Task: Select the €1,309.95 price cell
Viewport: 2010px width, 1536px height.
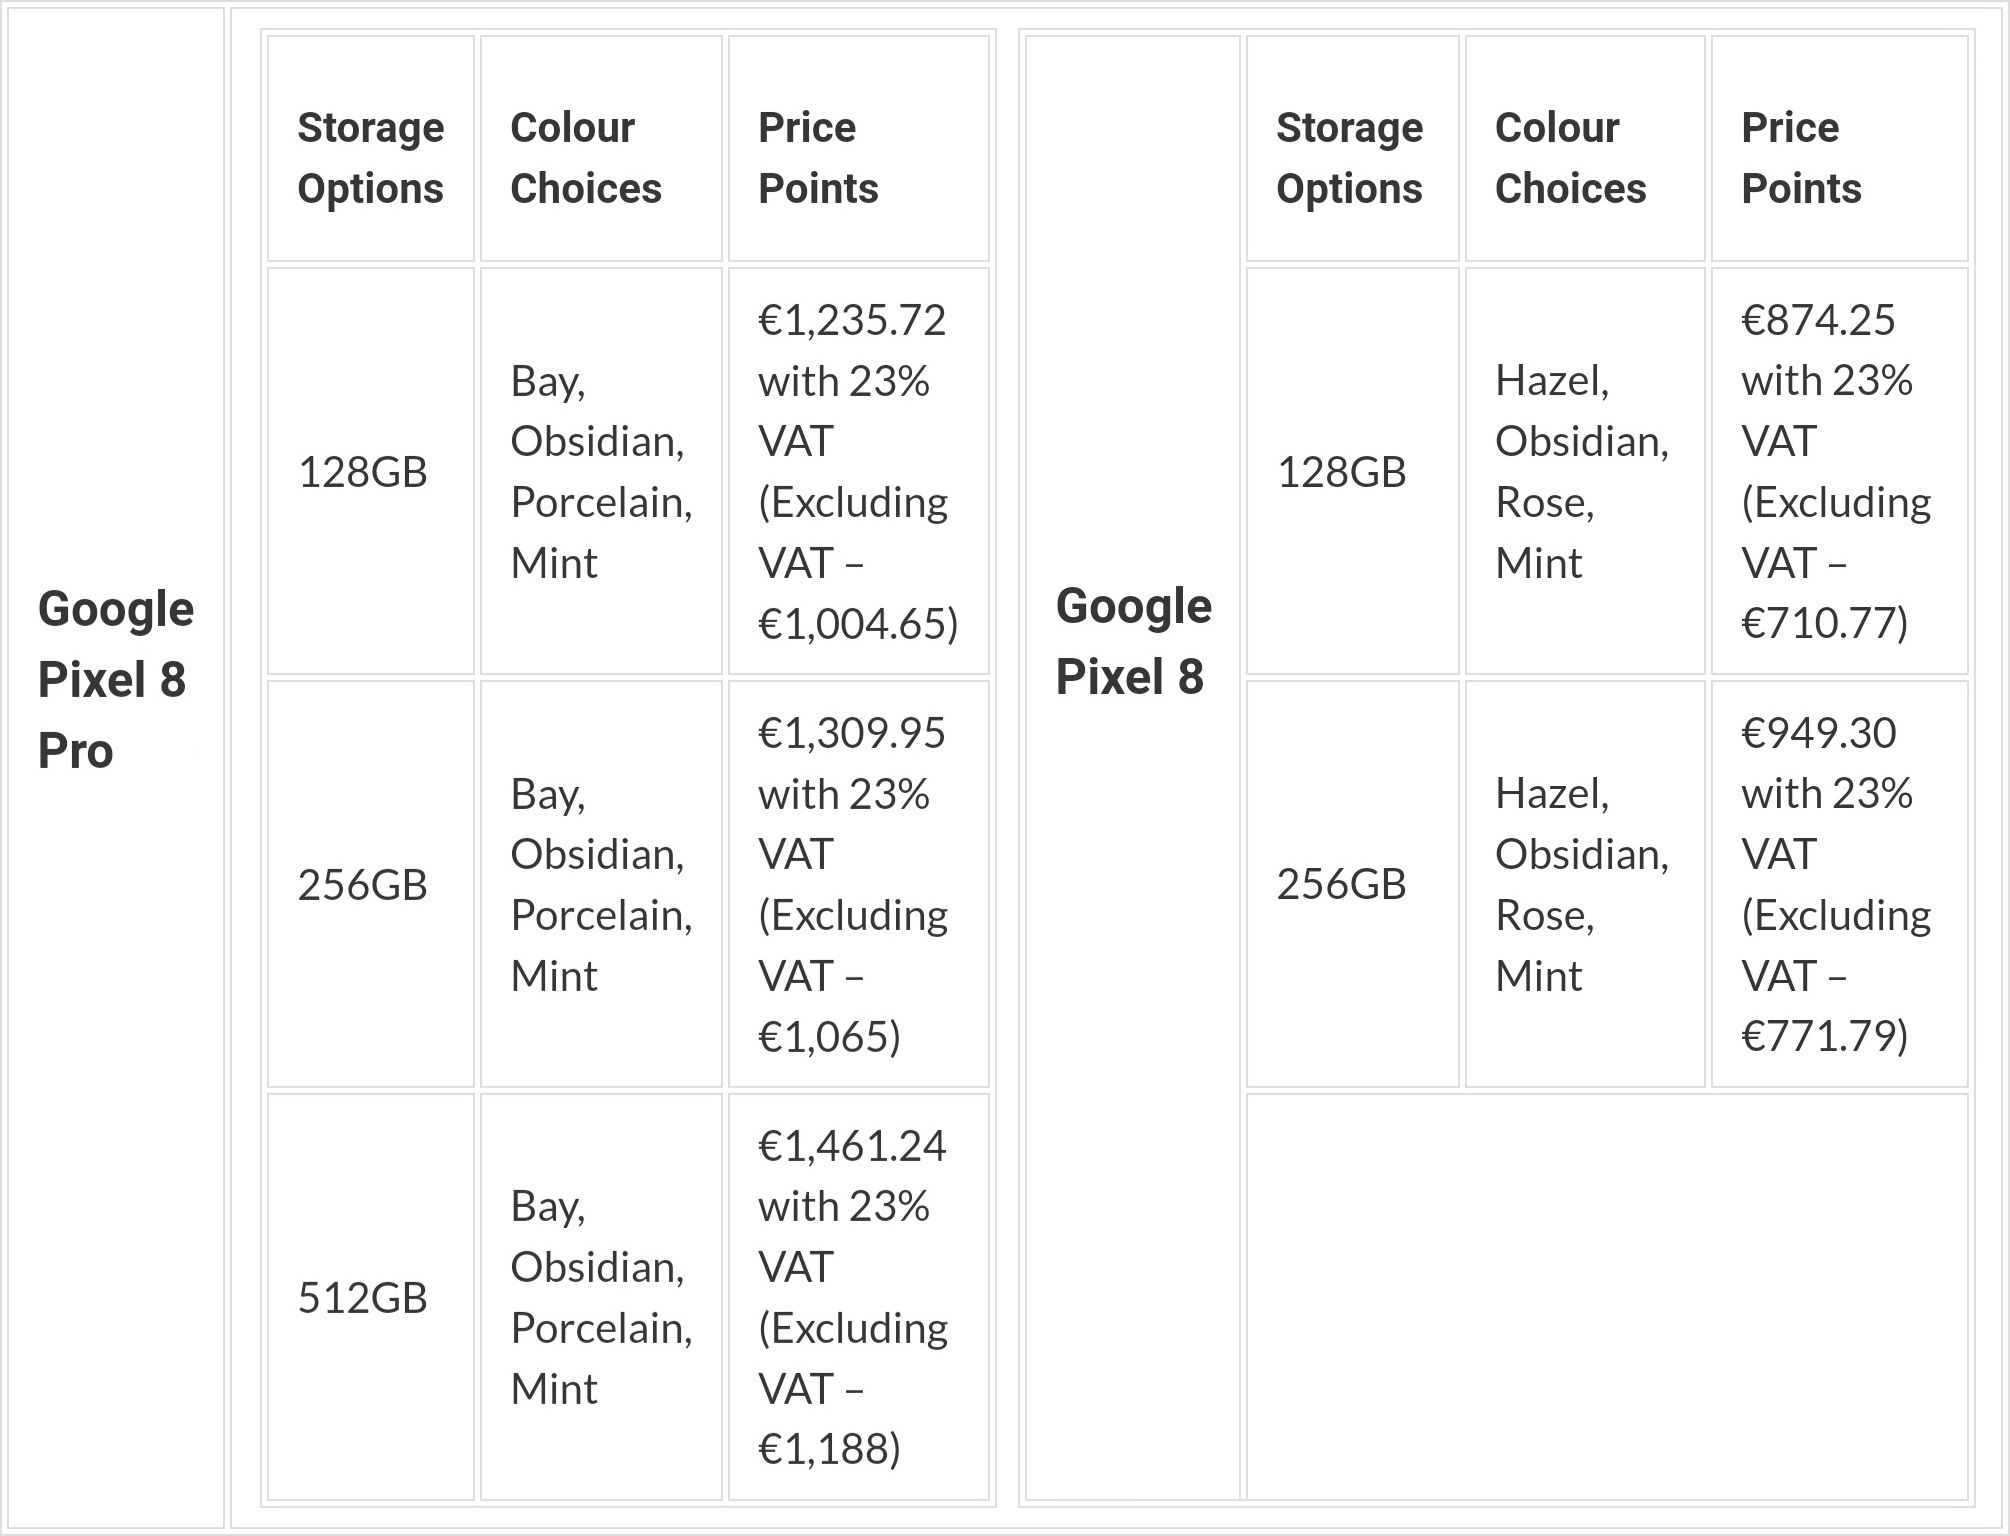Action: pyautogui.click(x=858, y=884)
